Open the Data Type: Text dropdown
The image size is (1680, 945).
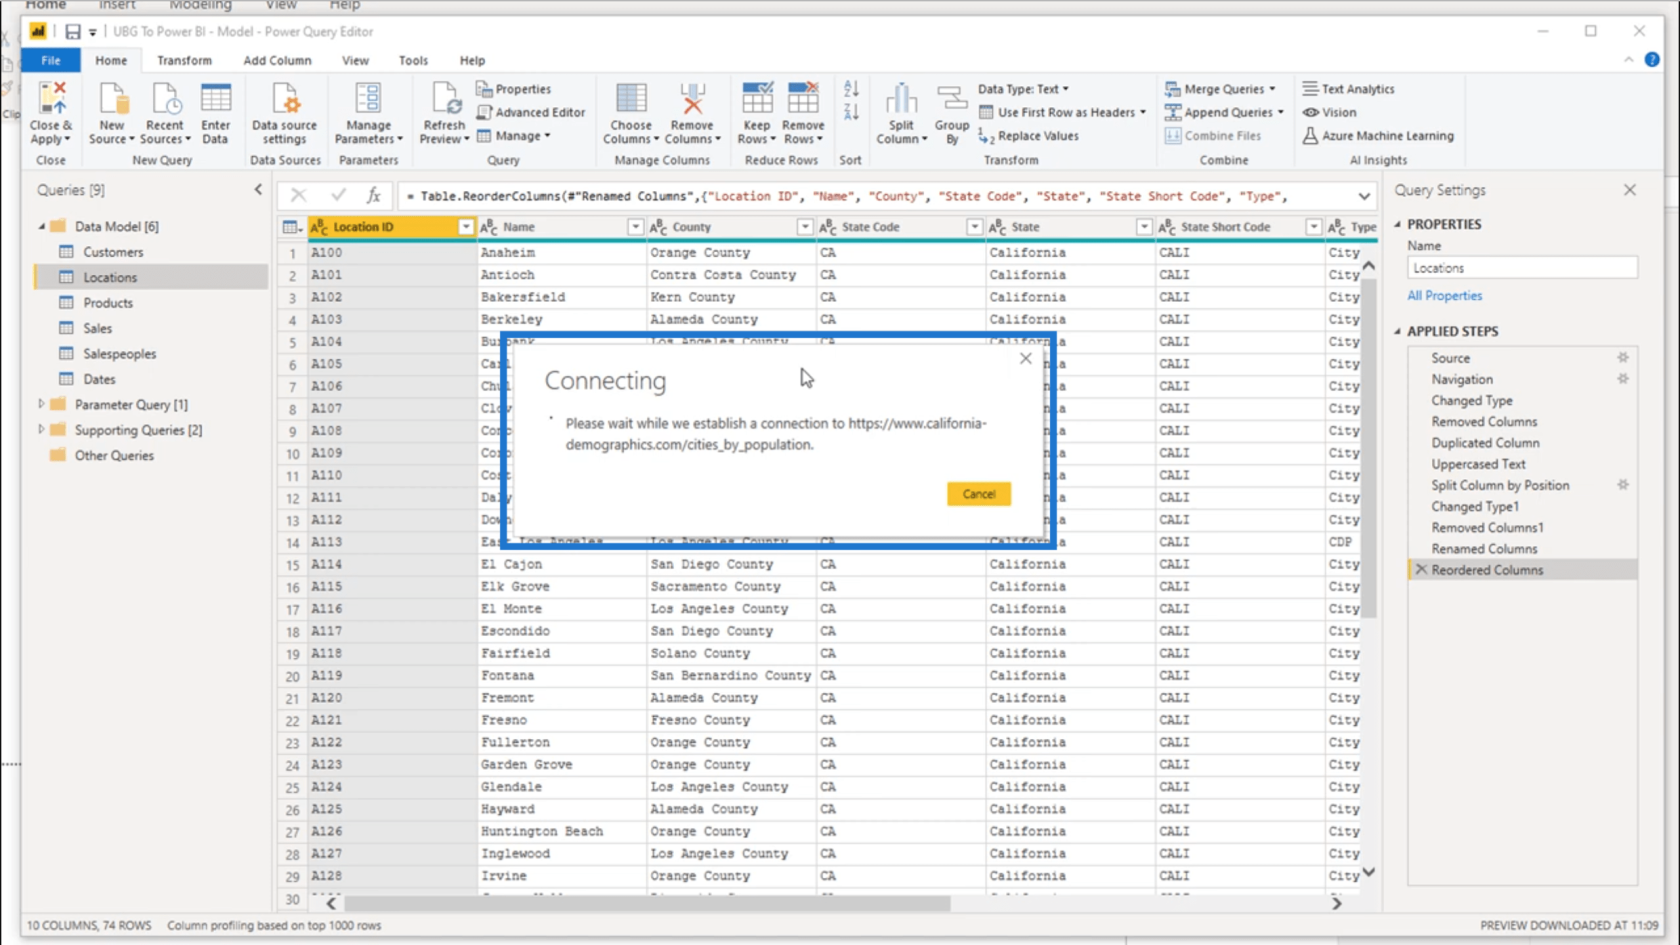(x=1023, y=89)
